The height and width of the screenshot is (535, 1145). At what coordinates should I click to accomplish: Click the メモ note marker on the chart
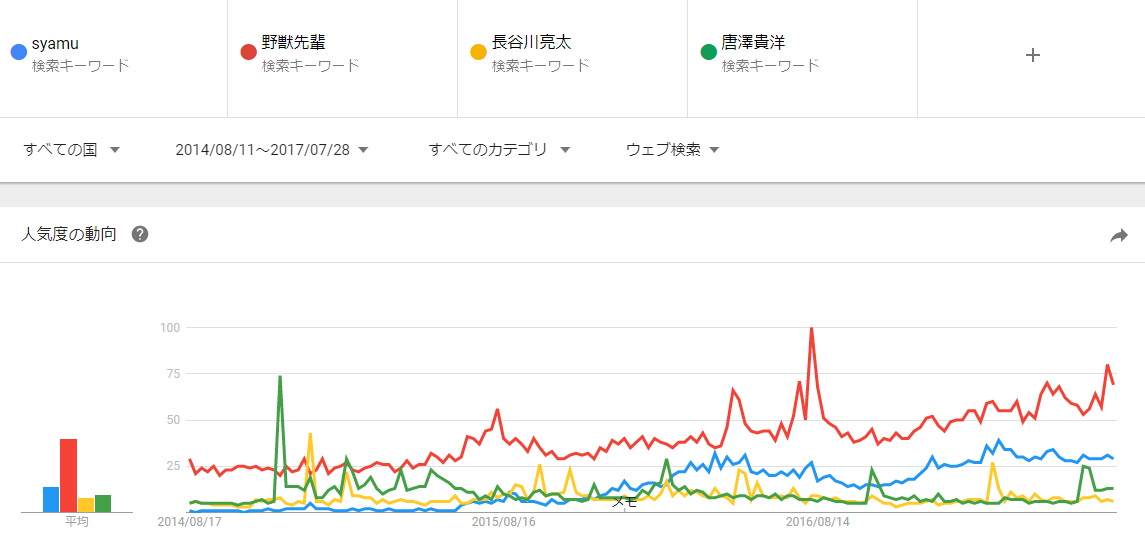624,501
